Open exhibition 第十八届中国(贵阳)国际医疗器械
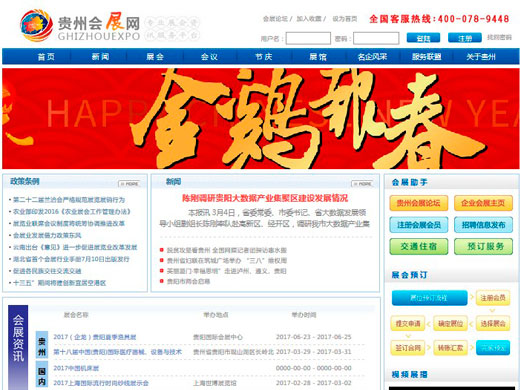The width and height of the screenshot is (520, 390). pyautogui.click(x=117, y=352)
